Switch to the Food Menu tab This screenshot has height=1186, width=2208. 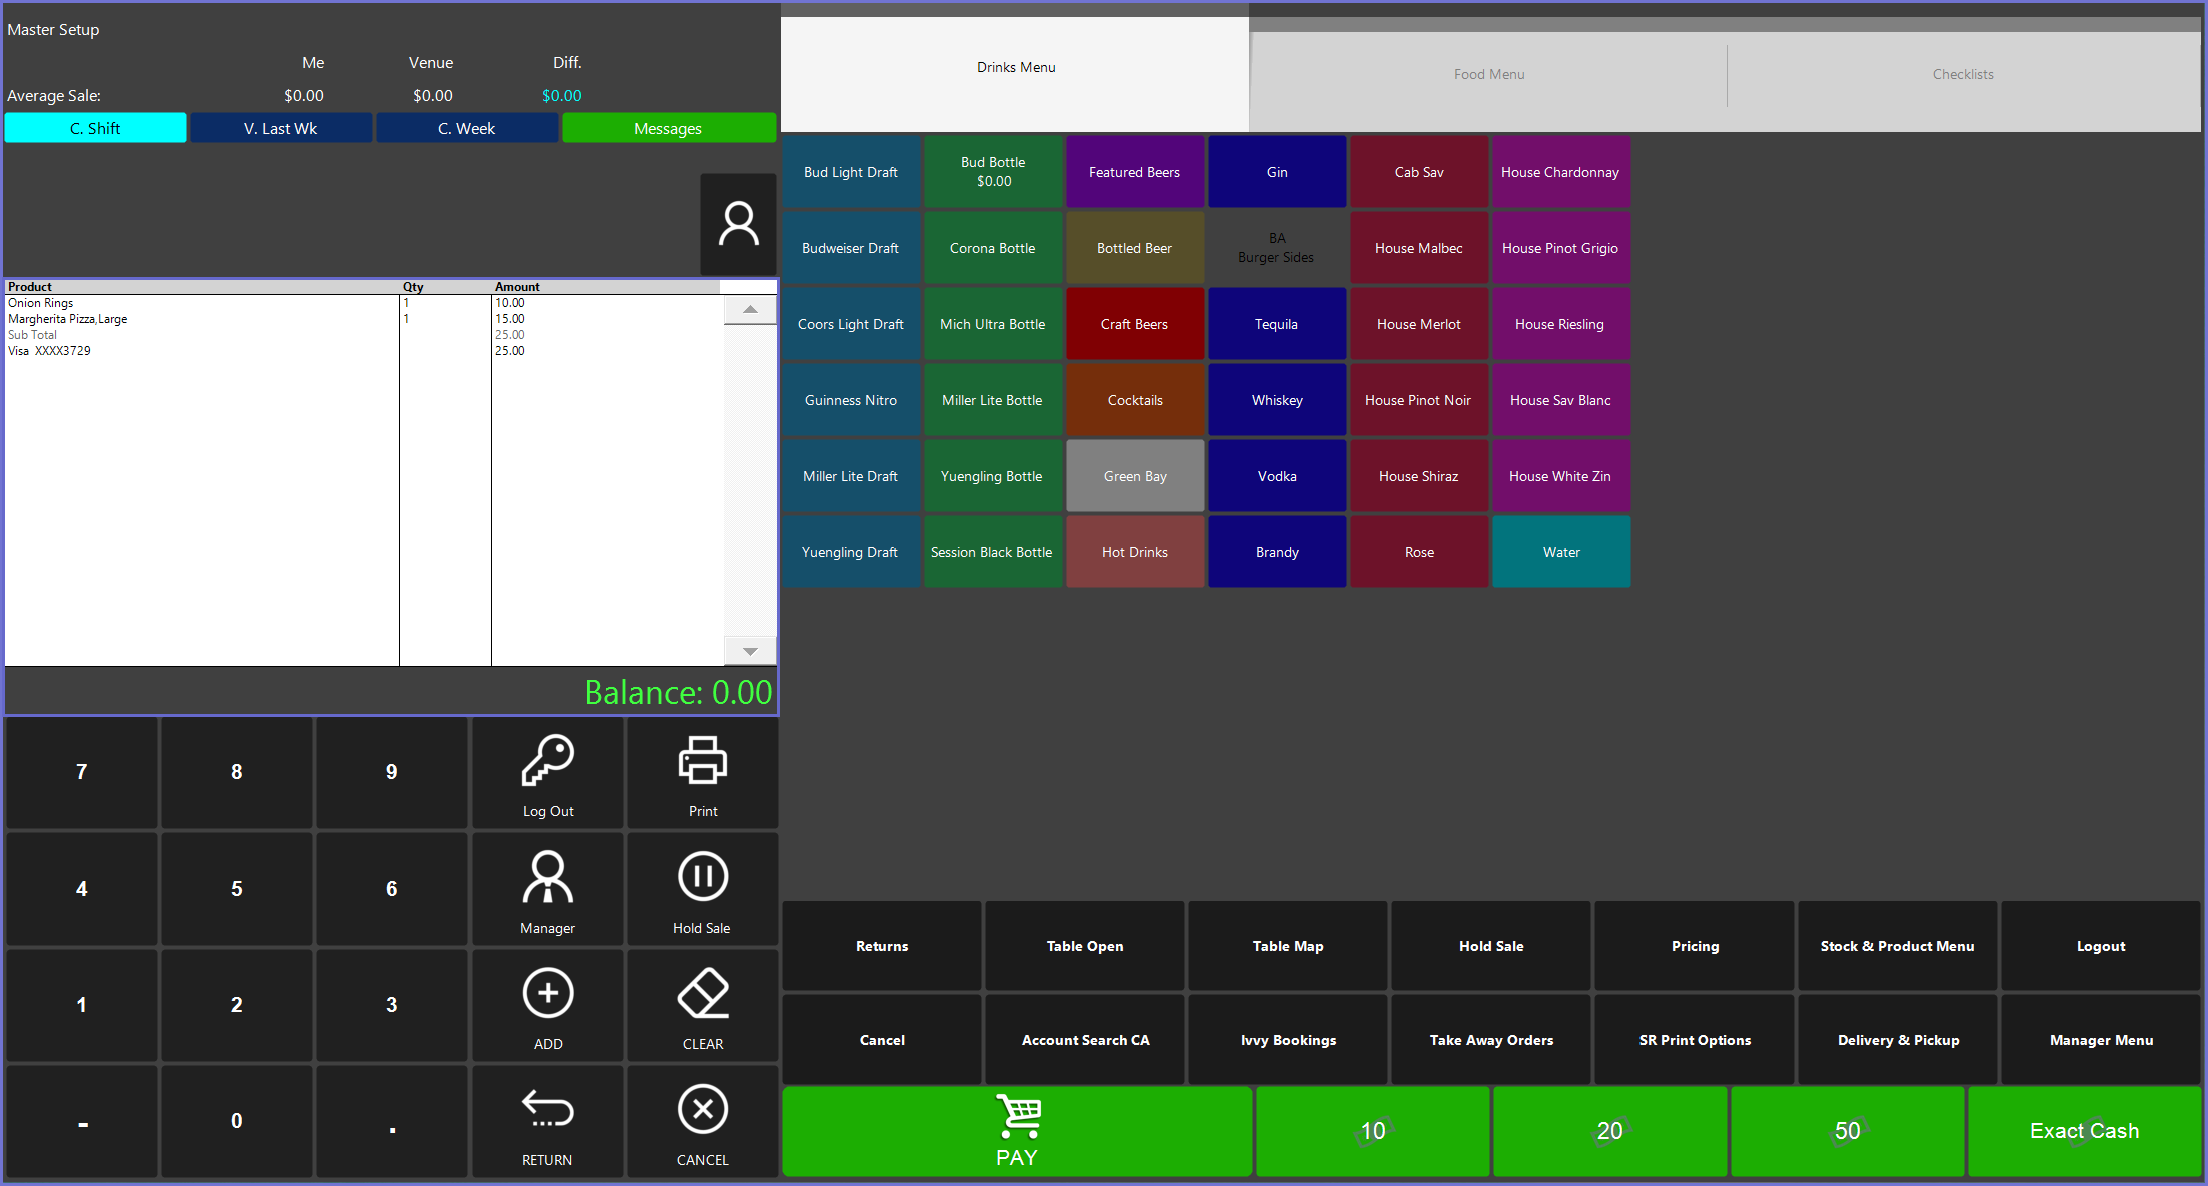tap(1488, 74)
